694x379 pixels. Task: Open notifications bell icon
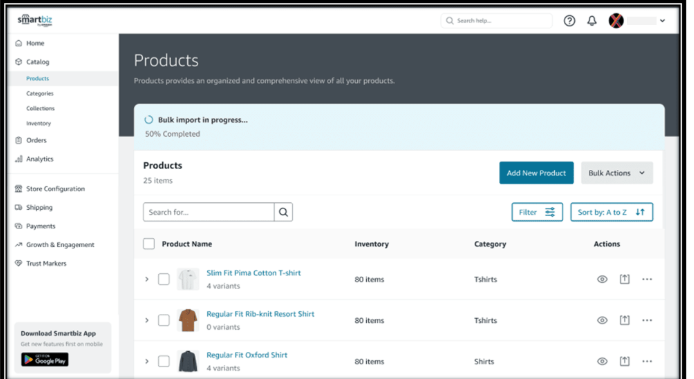click(x=592, y=21)
